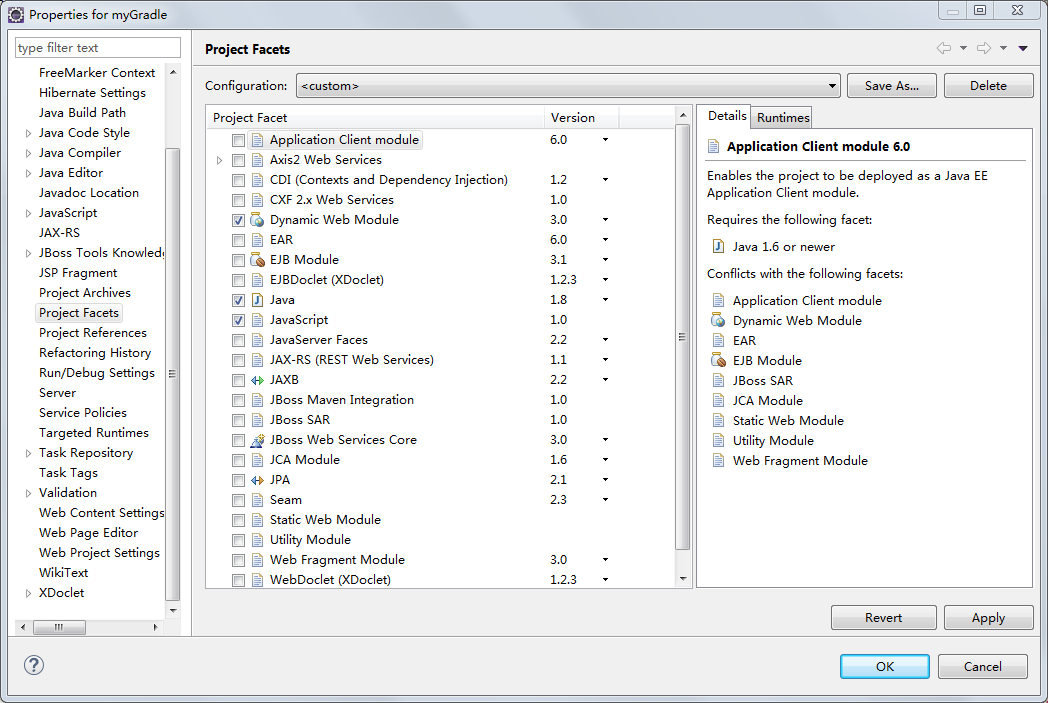Open the view menu dropdown arrow
Image resolution: width=1048 pixels, height=703 pixels.
click(x=1023, y=48)
